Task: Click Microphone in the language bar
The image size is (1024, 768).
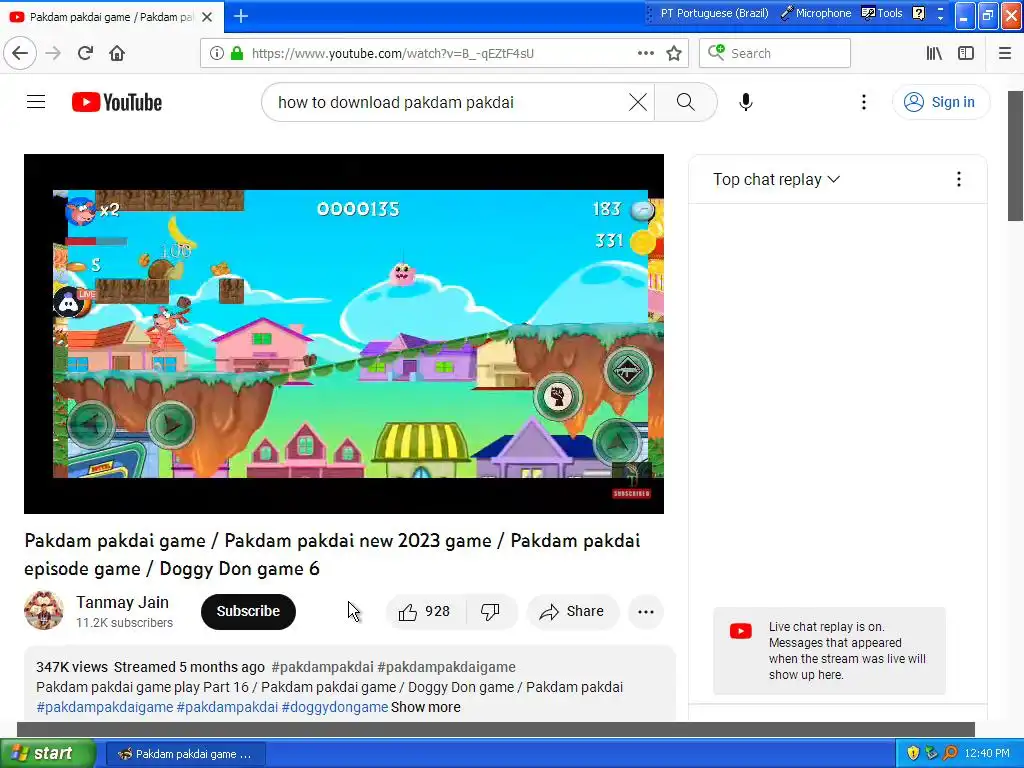Action: 816,13
